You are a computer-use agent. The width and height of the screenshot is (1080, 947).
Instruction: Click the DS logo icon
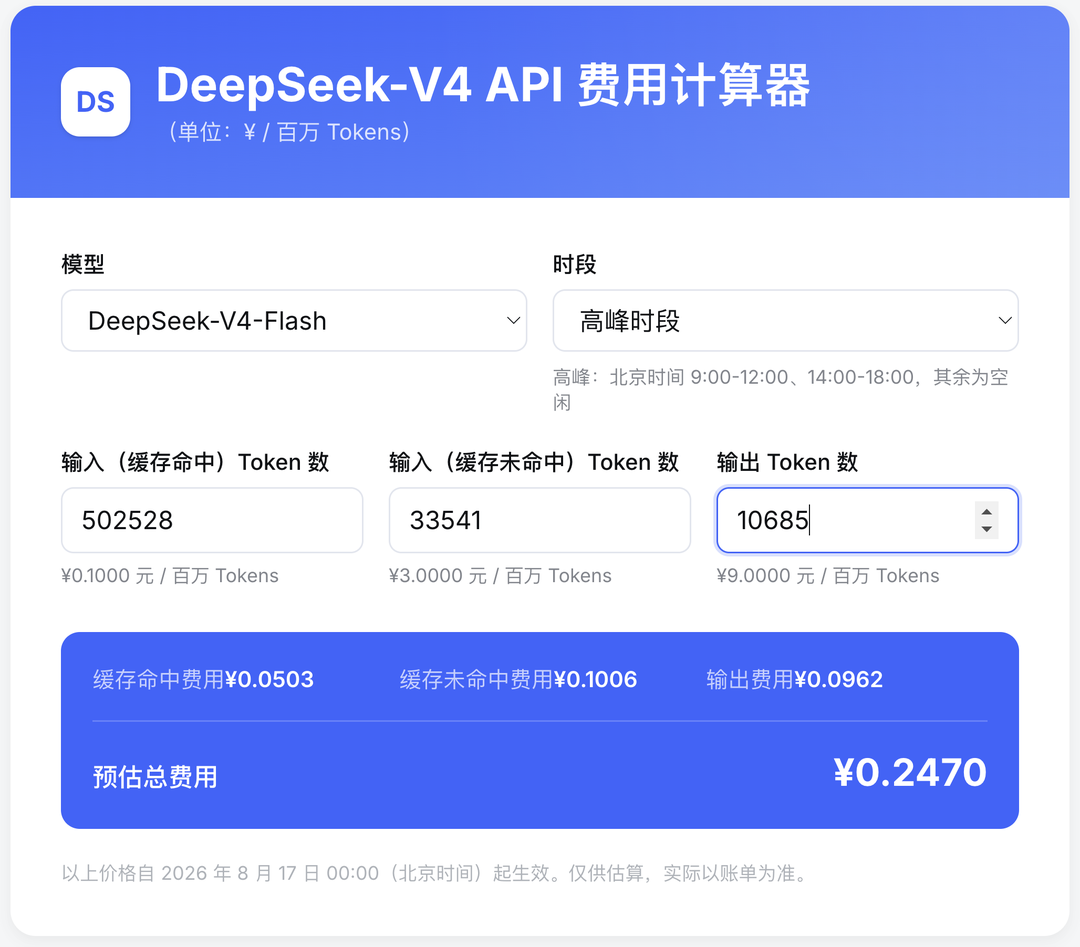click(x=96, y=102)
